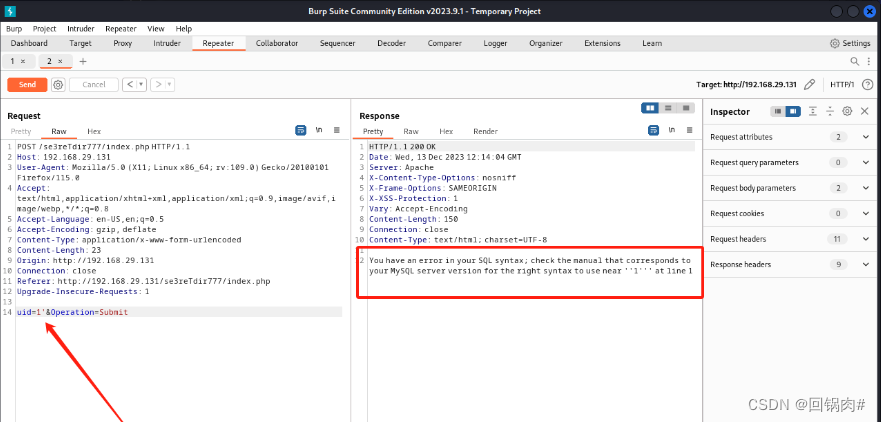This screenshot has width=881, height=422.
Task: Open the Intruder menu
Action: [81, 29]
